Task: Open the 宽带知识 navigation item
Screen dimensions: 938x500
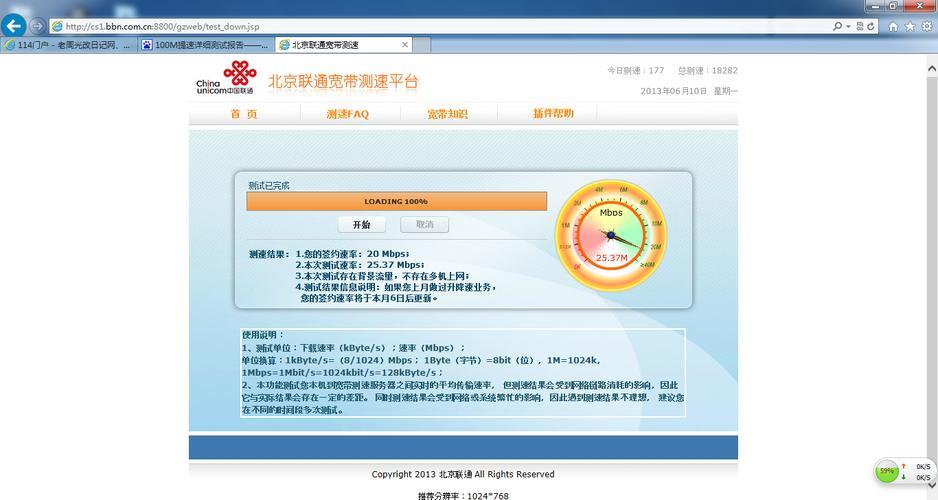Action: click(447, 114)
